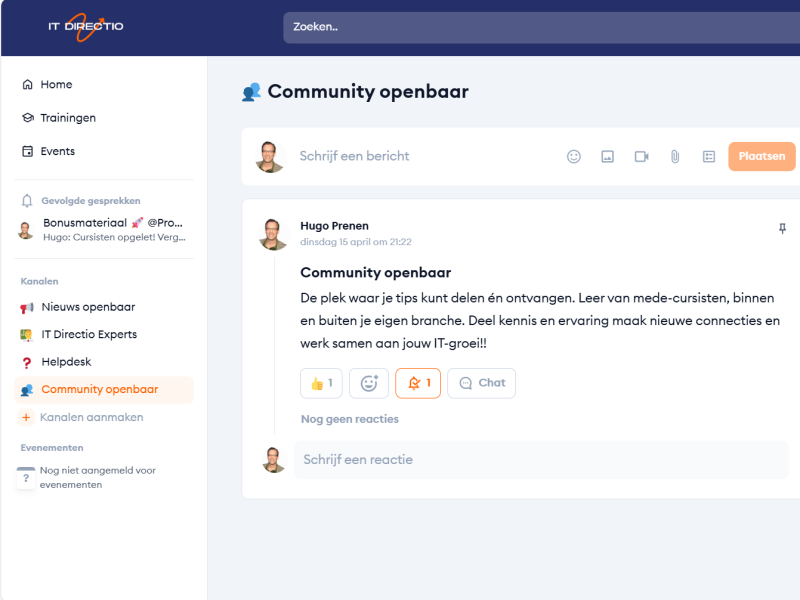Click the pin icon on Hugo's post

click(782, 229)
